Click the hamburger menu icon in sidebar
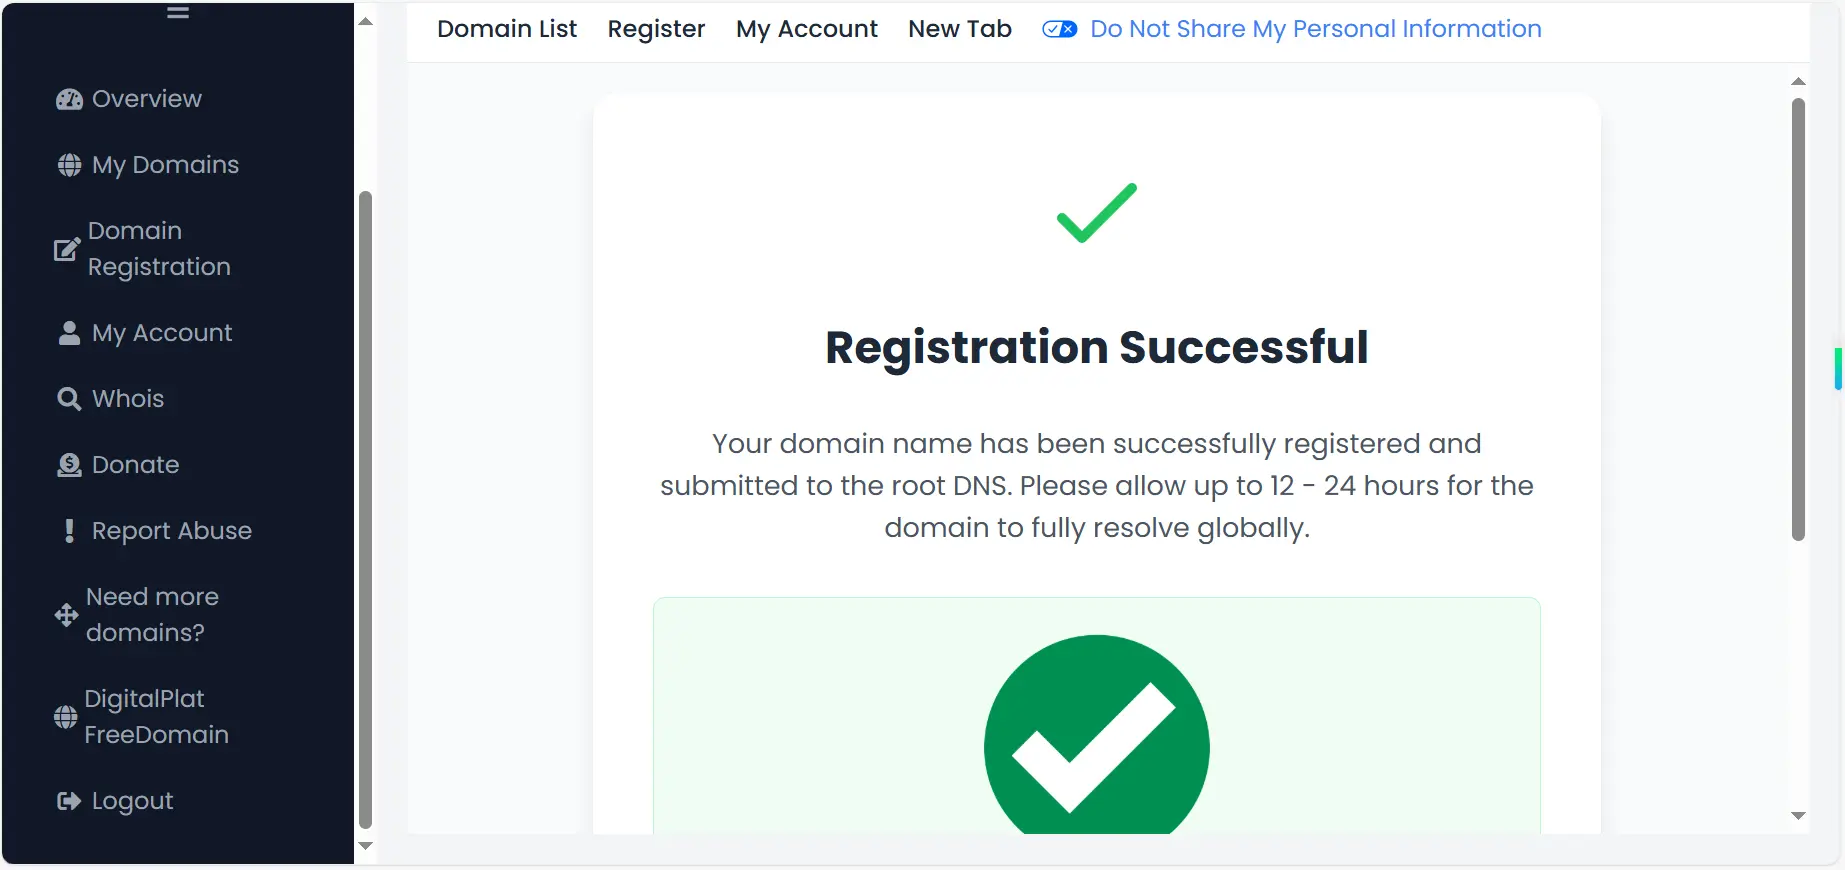Viewport: 1845px width, 870px height. [x=178, y=12]
